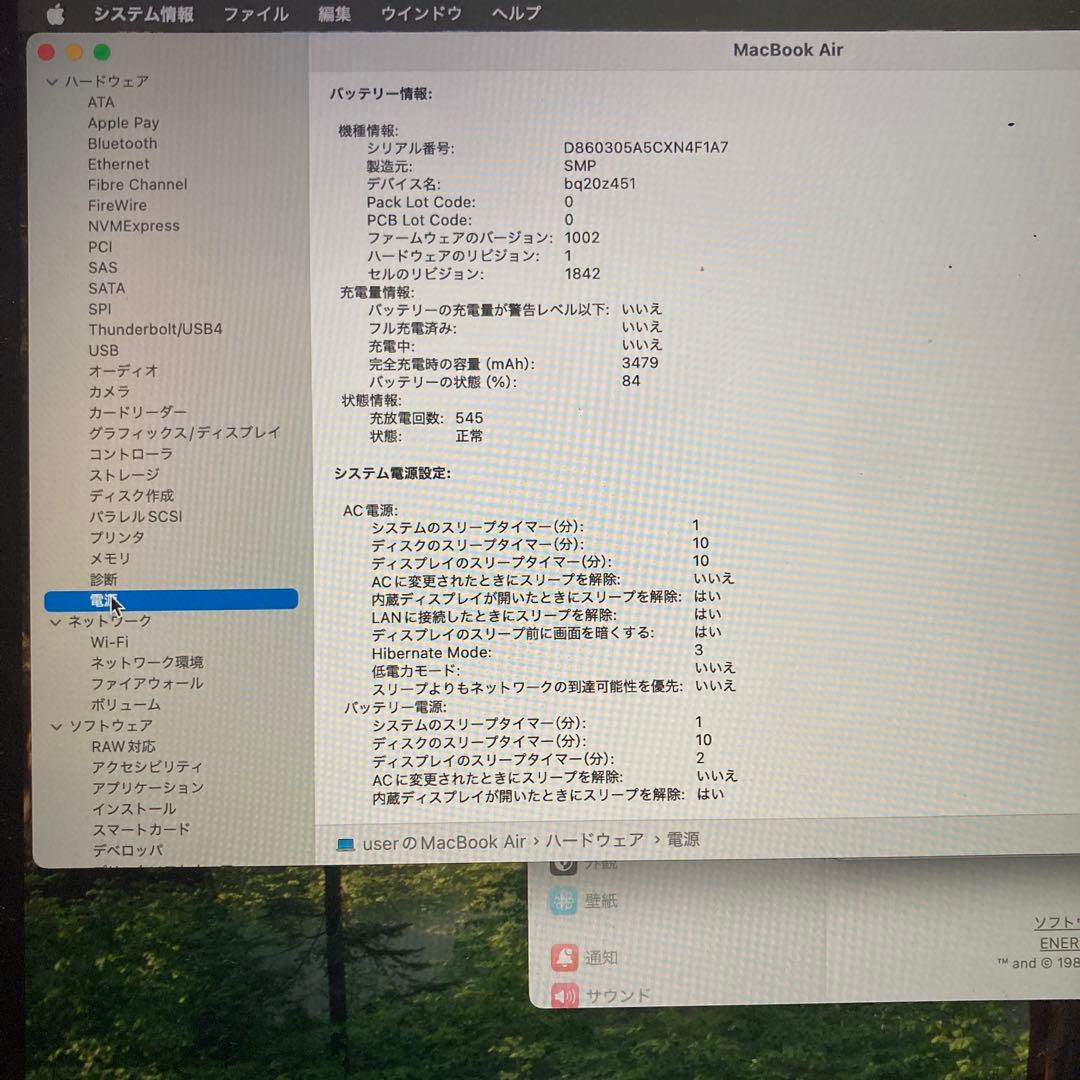Open the ウインドウ menu
Viewport: 1080px width, 1080px height.
(420, 14)
